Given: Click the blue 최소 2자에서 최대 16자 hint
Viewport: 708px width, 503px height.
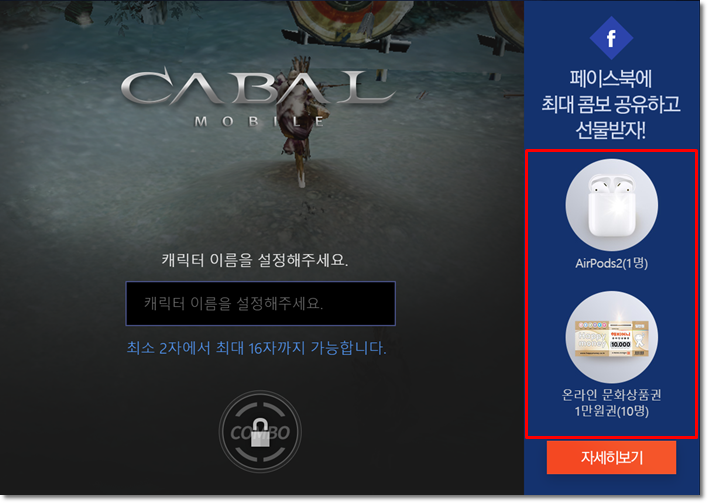Looking at the screenshot, I should point(256,348).
